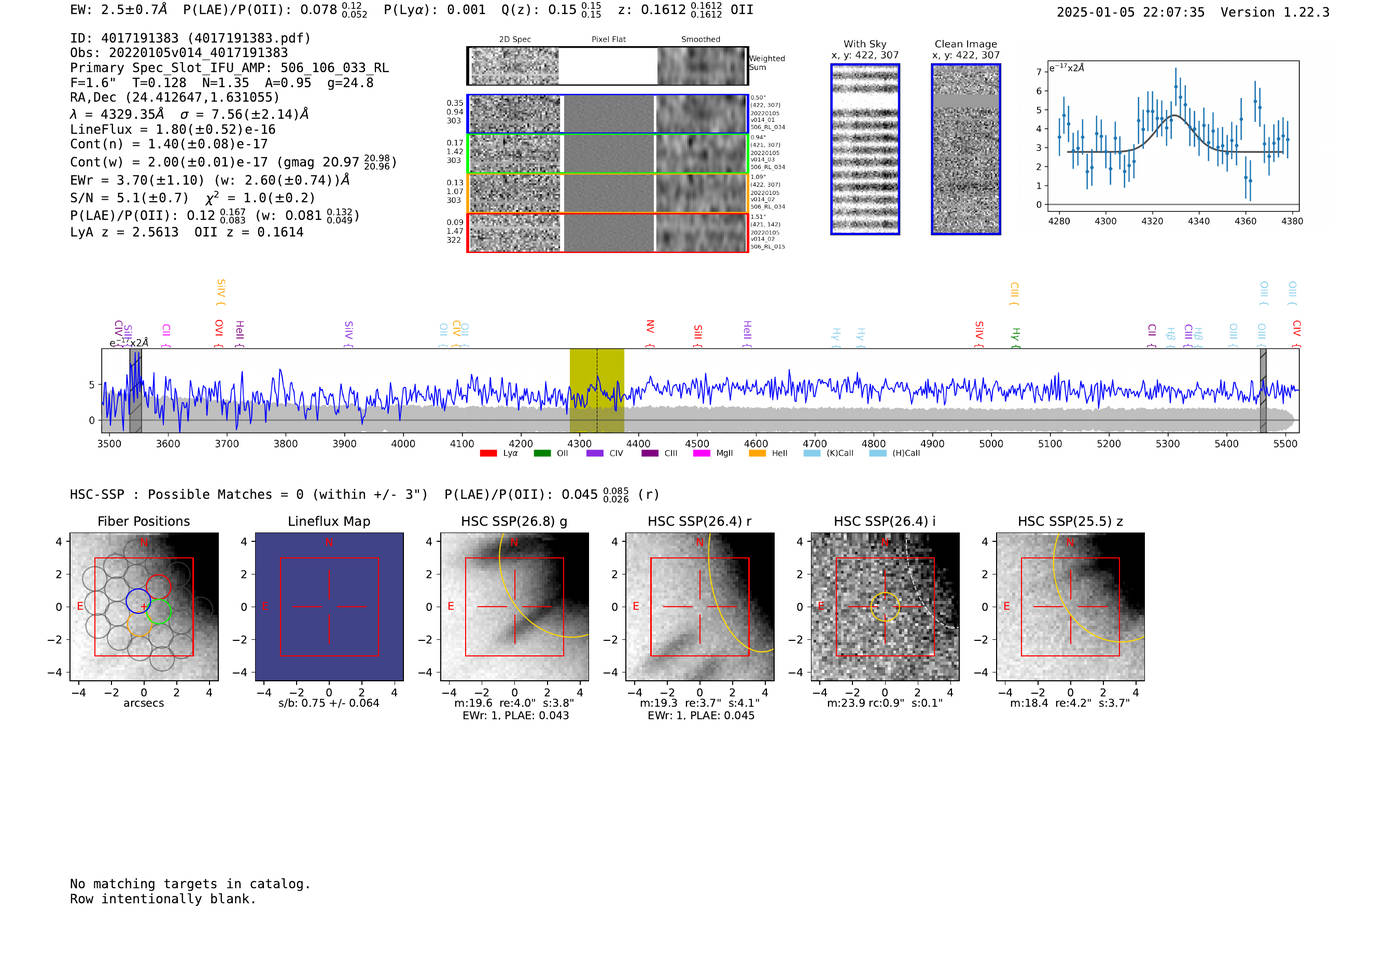The width and height of the screenshot is (1400, 953).
Task: Select the green-bordered 2D fiber spectrum row
Action: click(x=607, y=153)
